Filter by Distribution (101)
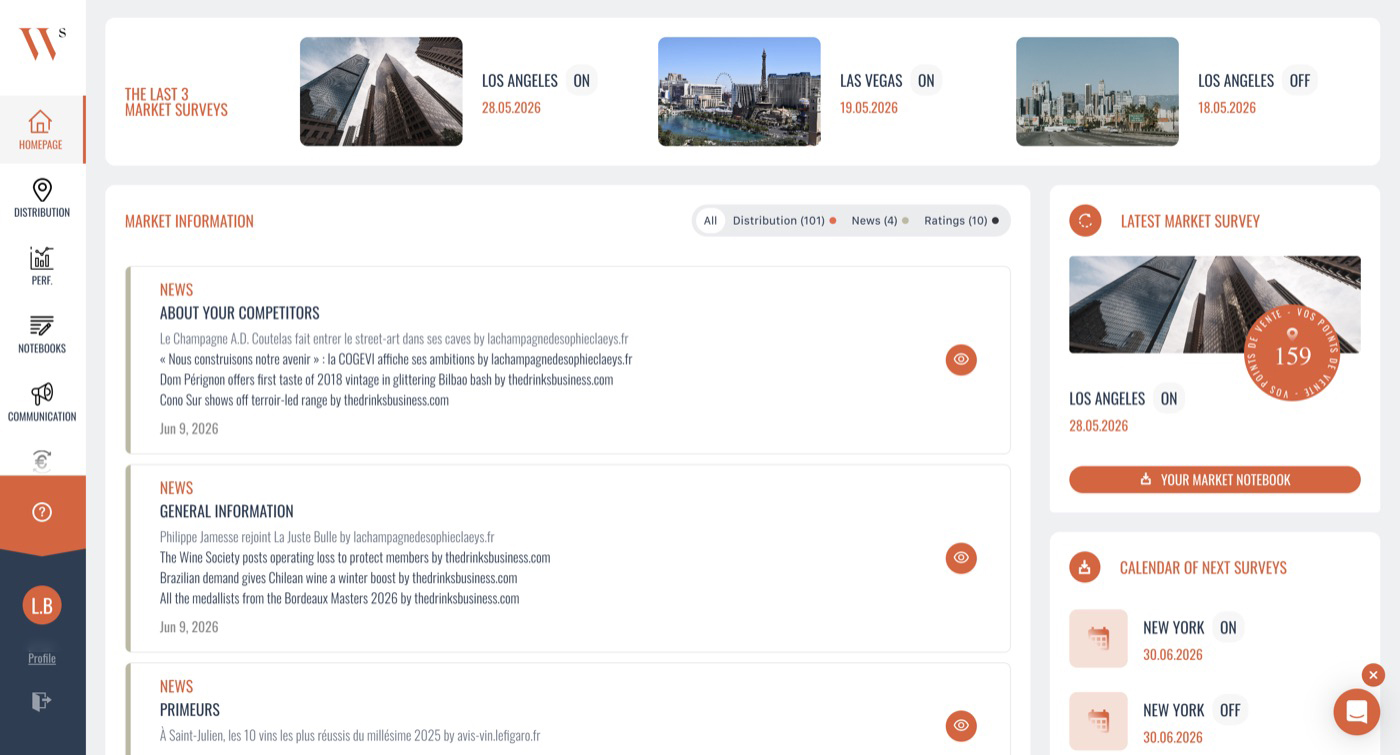The height and width of the screenshot is (755, 1400). pos(784,221)
